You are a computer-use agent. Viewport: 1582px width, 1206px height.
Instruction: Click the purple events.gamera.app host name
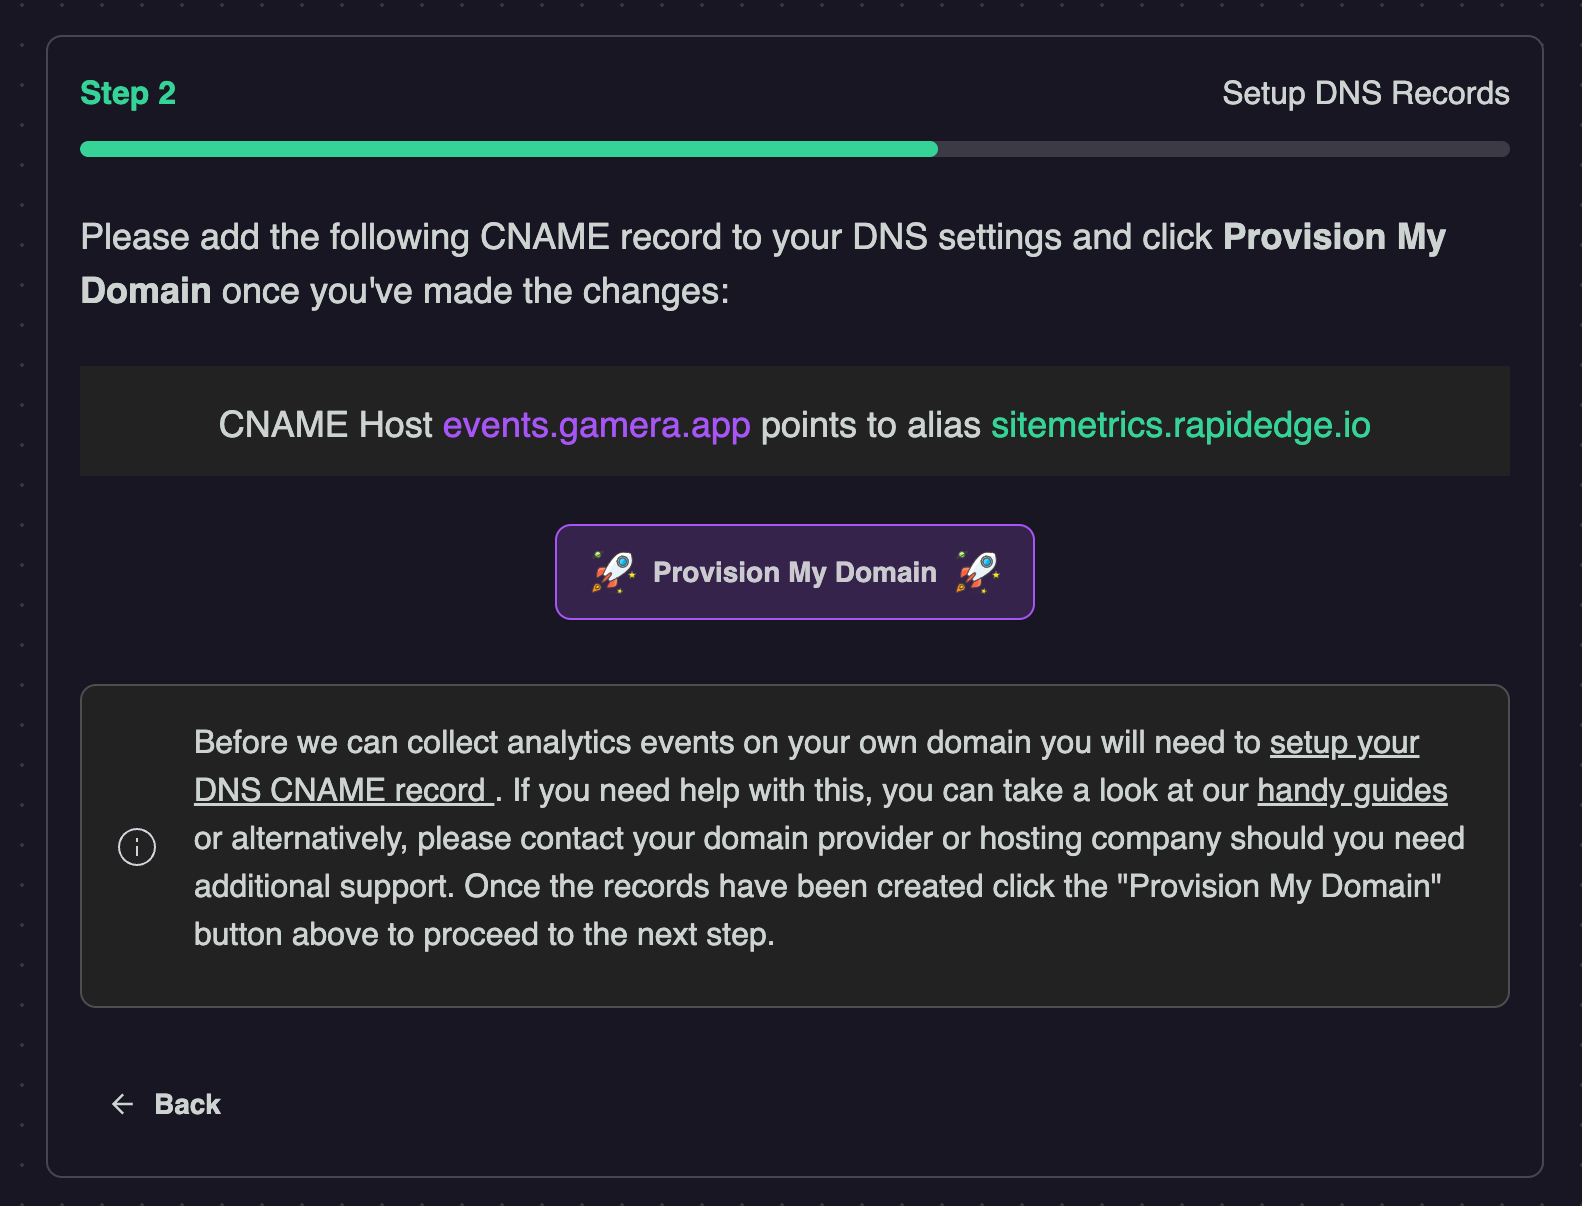(596, 425)
